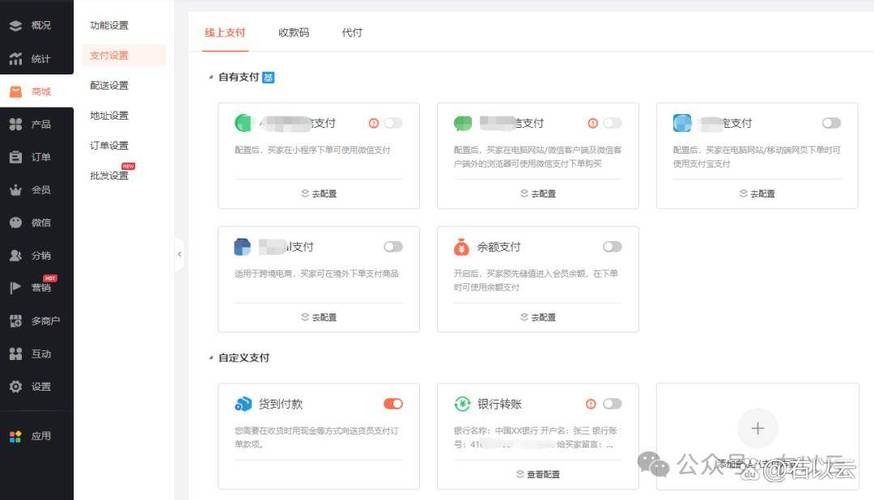Select the 商城 store icon in sidebar
This screenshot has width=874, height=500.
coord(16,91)
